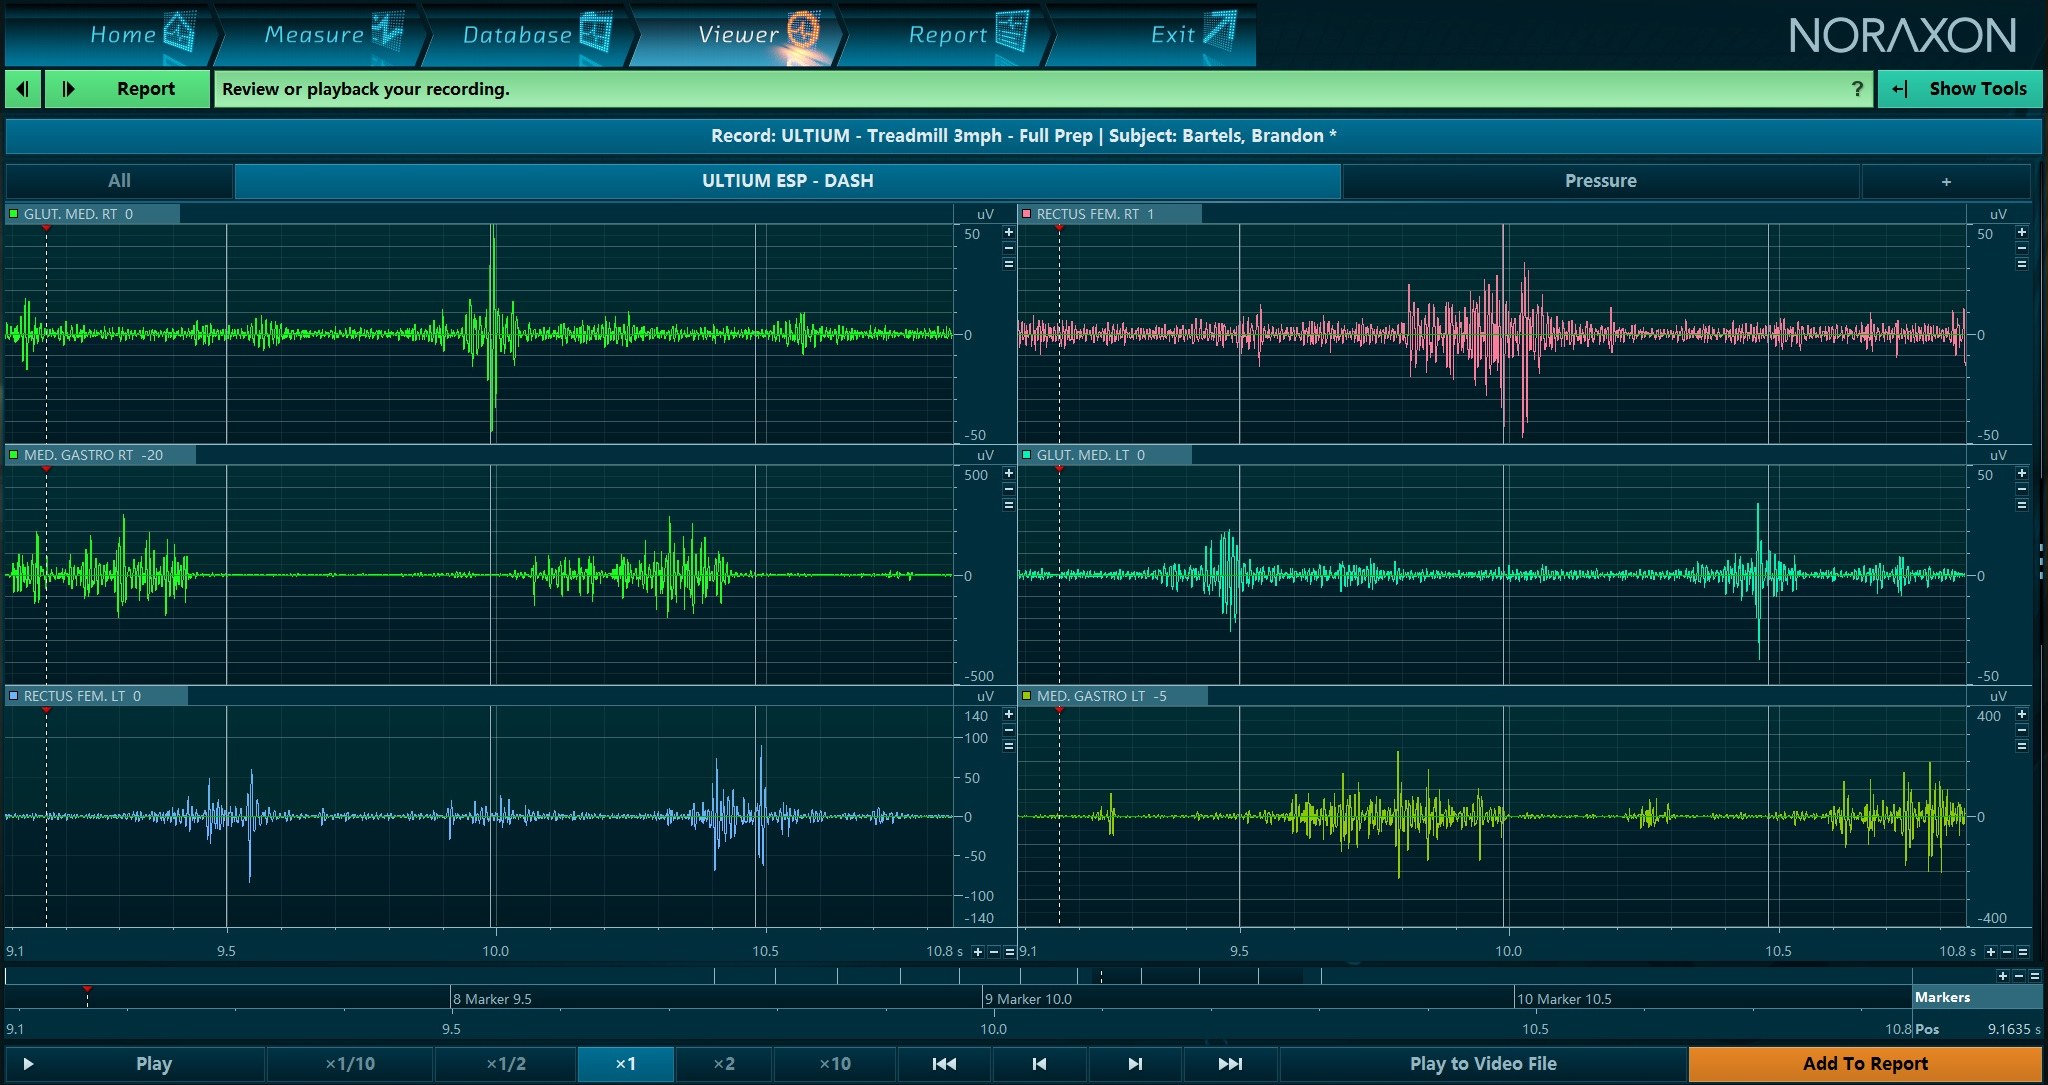Zoom in amplitude on GLUT. MED. RT chart

[x=1009, y=232]
